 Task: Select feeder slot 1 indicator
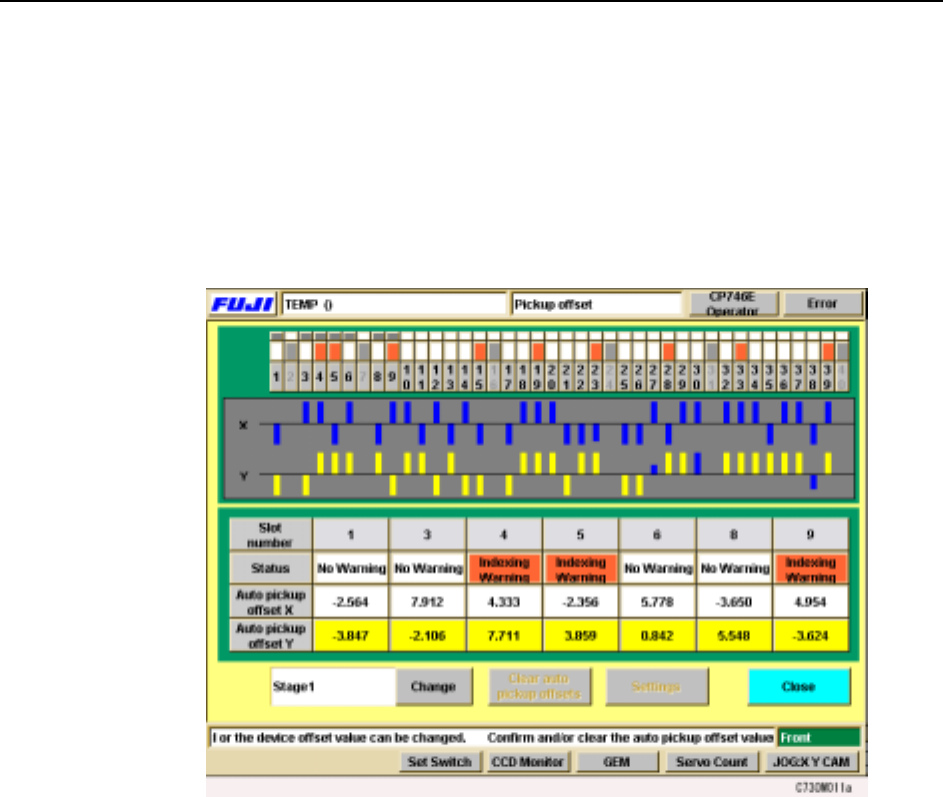click(277, 351)
